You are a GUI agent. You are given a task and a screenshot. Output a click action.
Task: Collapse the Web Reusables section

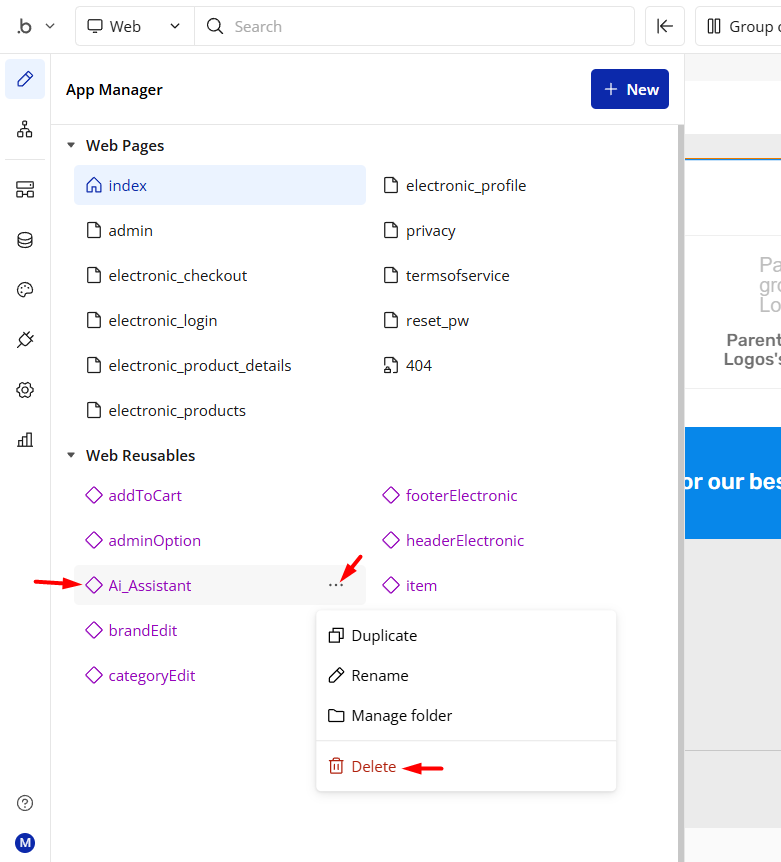(71, 456)
